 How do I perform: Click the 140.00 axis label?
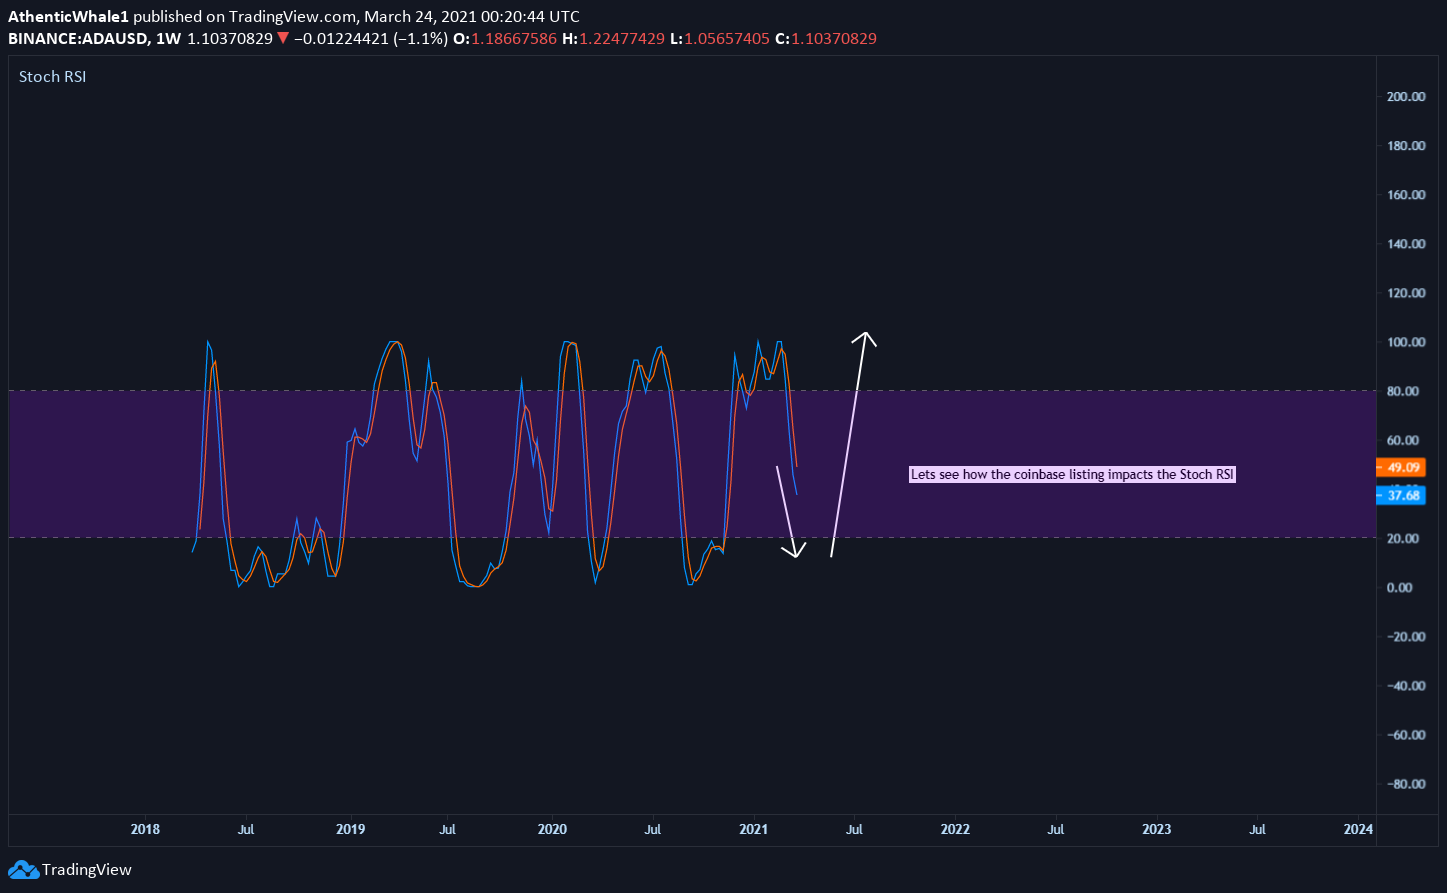point(1405,244)
